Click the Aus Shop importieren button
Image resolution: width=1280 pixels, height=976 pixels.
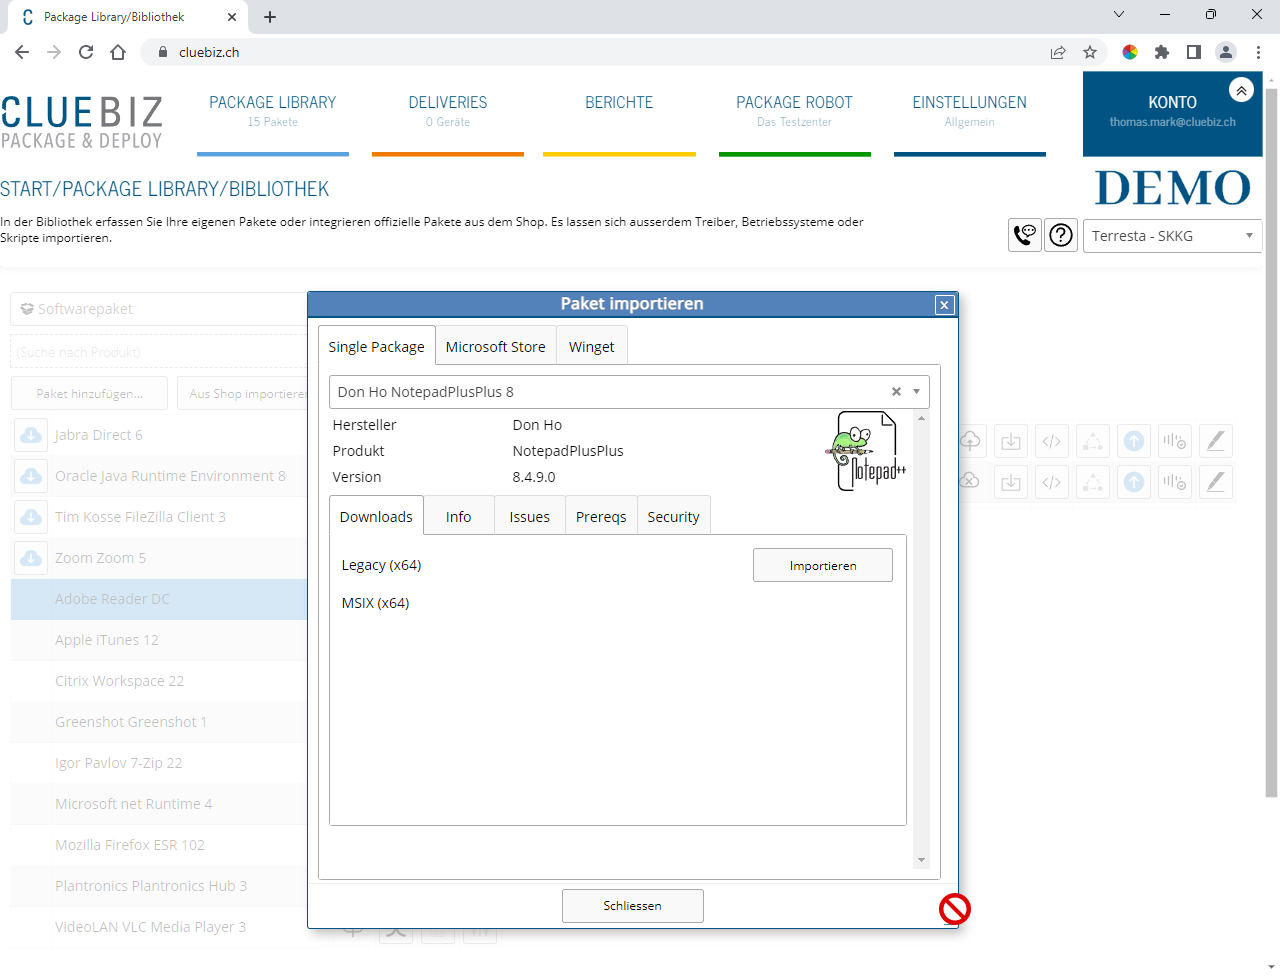pos(243,393)
